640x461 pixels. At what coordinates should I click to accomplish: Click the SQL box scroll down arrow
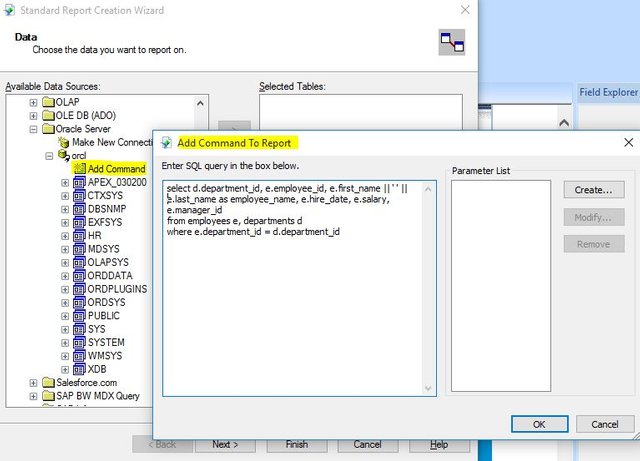pyautogui.click(x=428, y=388)
